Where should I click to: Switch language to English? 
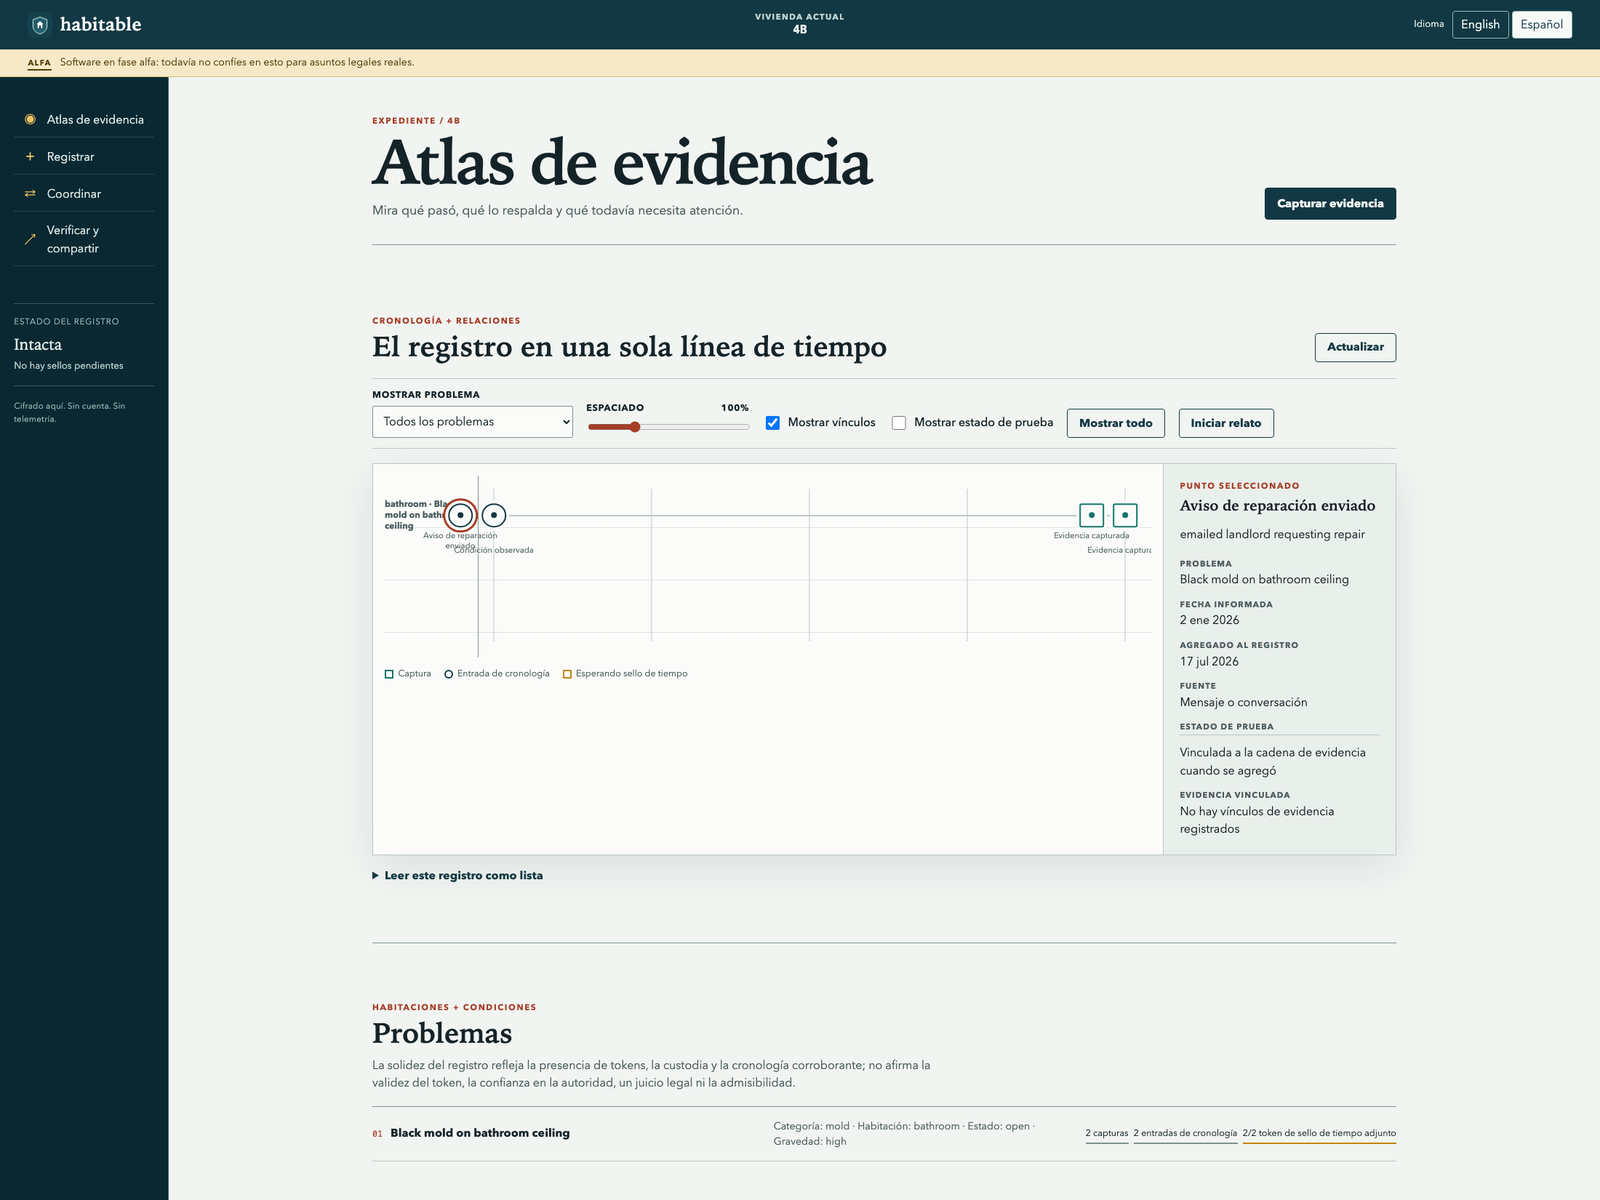tap(1480, 25)
